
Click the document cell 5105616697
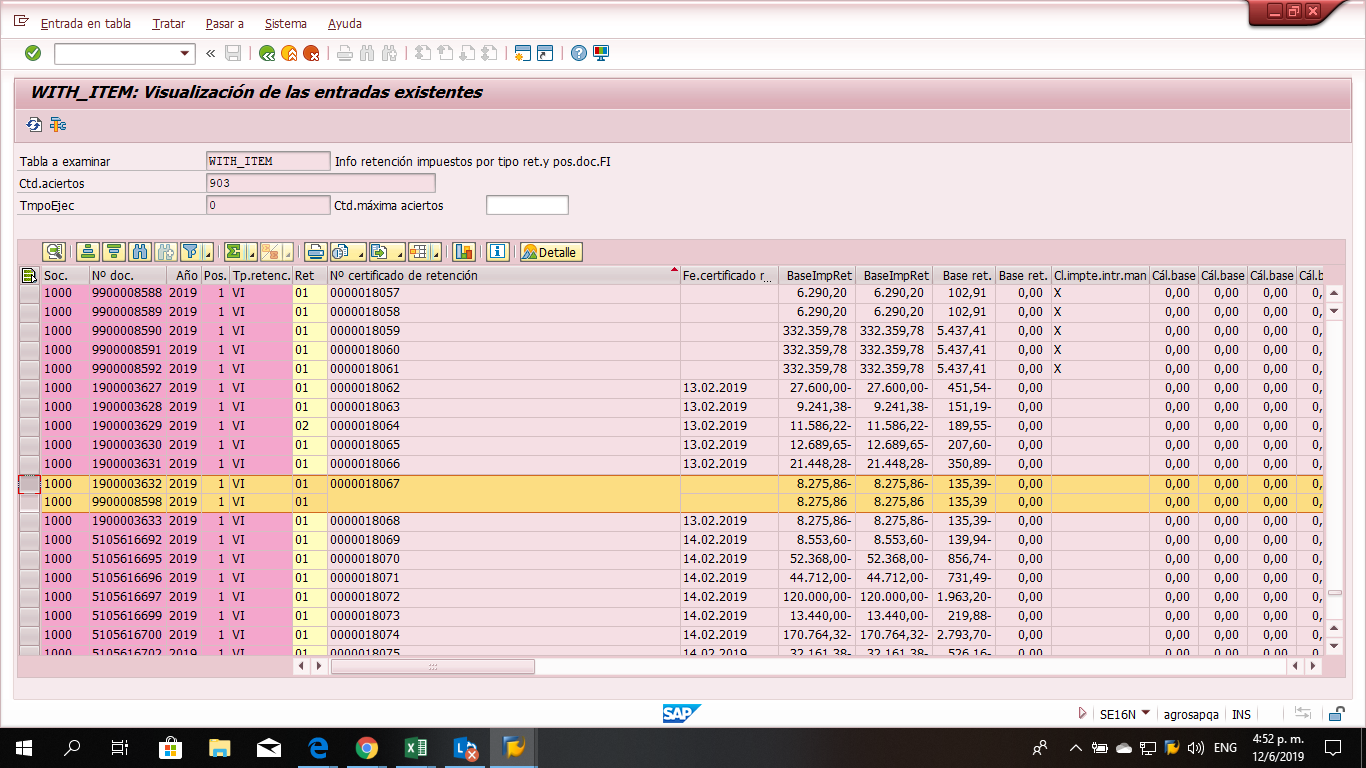[x=130, y=597]
